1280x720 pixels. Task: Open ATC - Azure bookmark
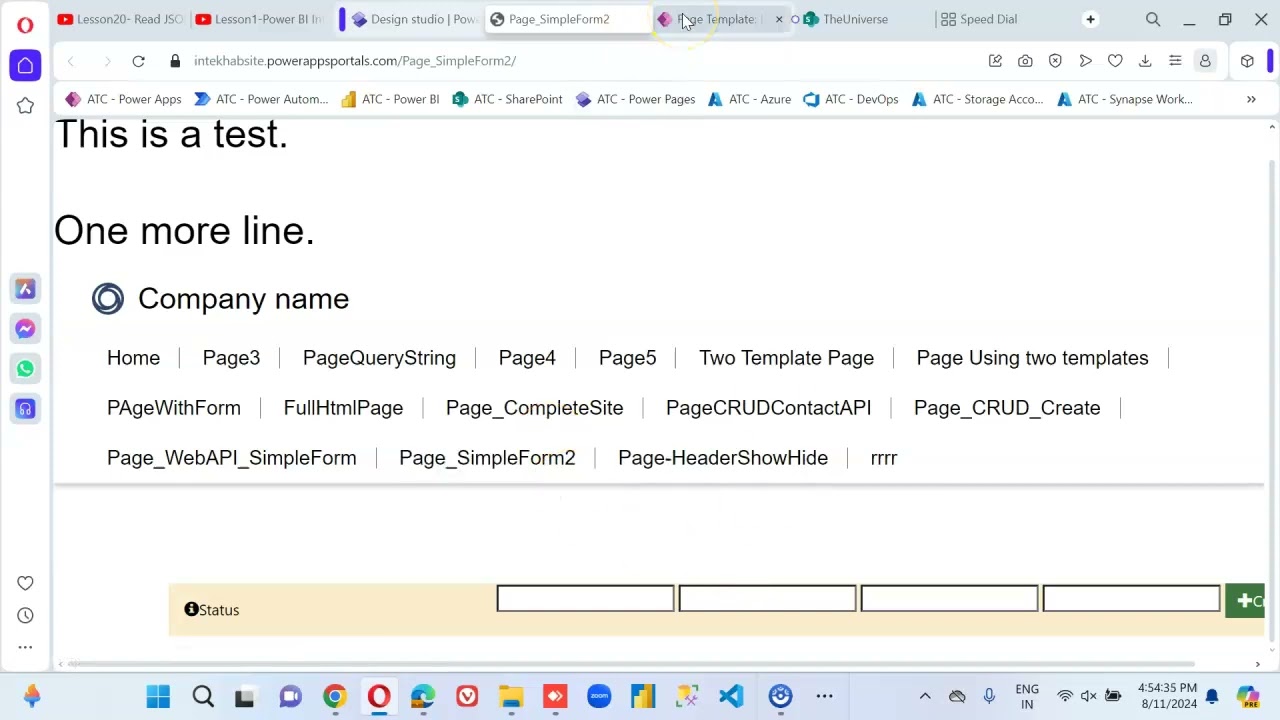pyautogui.click(x=750, y=99)
